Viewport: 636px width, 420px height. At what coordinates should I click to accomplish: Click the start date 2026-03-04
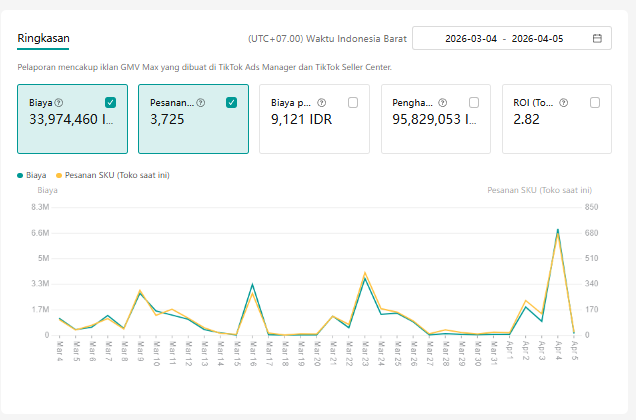[x=471, y=39]
